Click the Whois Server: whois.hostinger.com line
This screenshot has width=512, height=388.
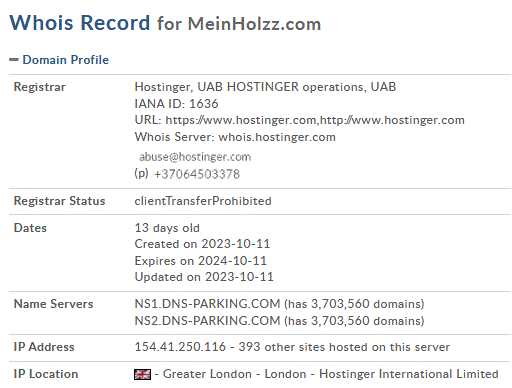[235, 137]
